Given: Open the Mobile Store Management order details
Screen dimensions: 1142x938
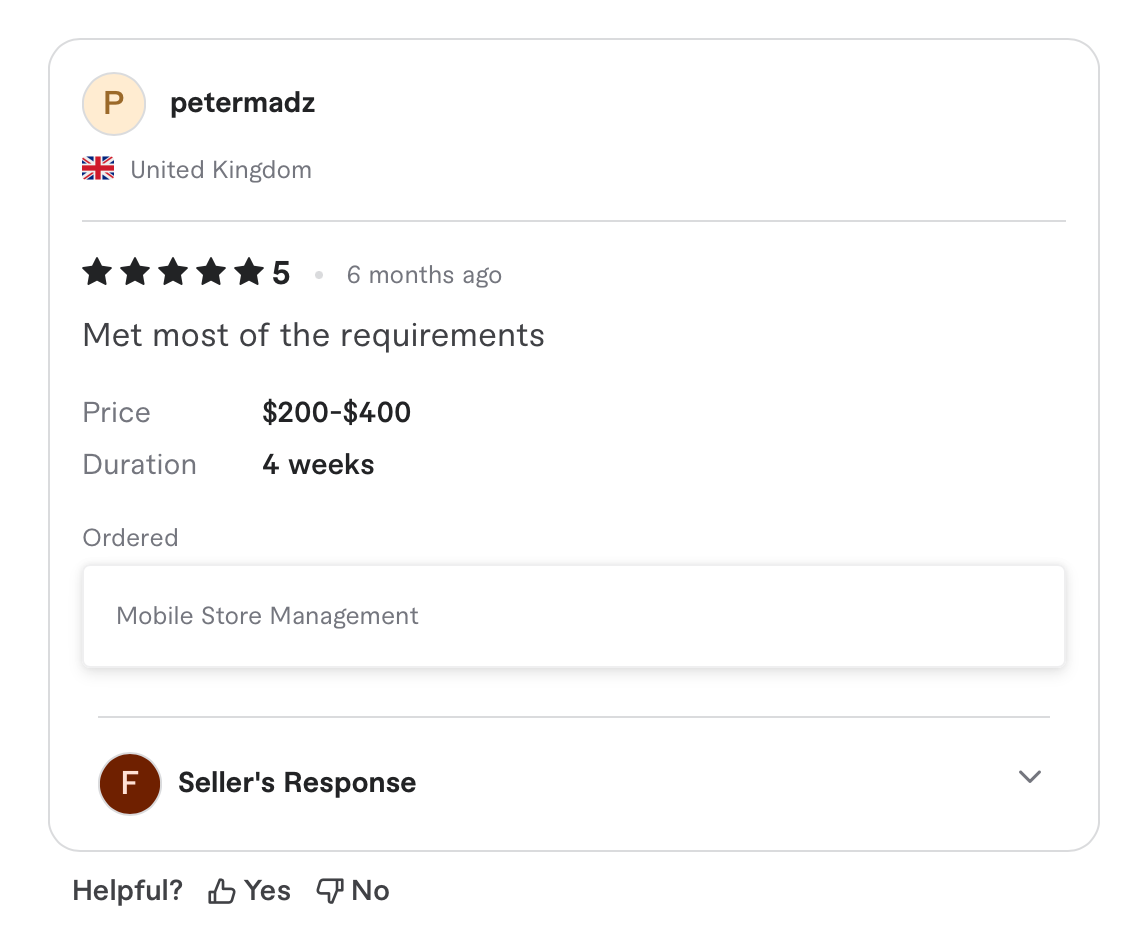Looking at the screenshot, I should tap(268, 615).
